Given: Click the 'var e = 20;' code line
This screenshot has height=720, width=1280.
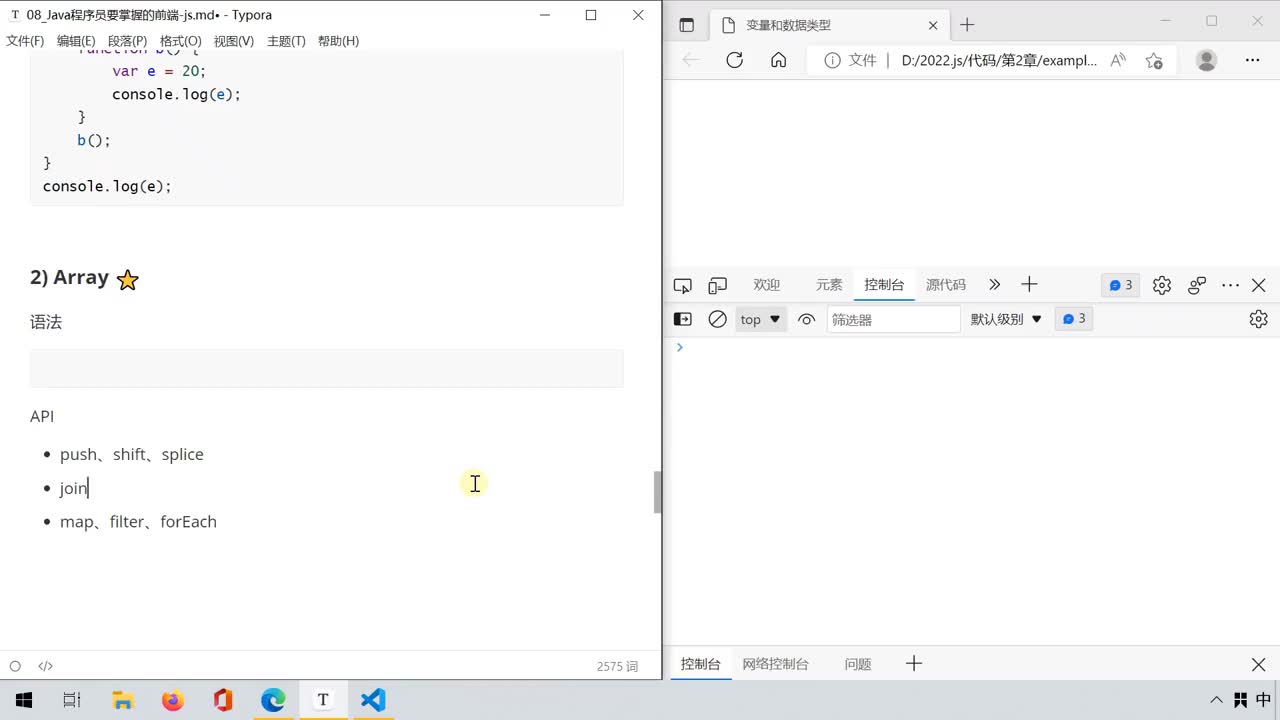Looking at the screenshot, I should coord(158,71).
